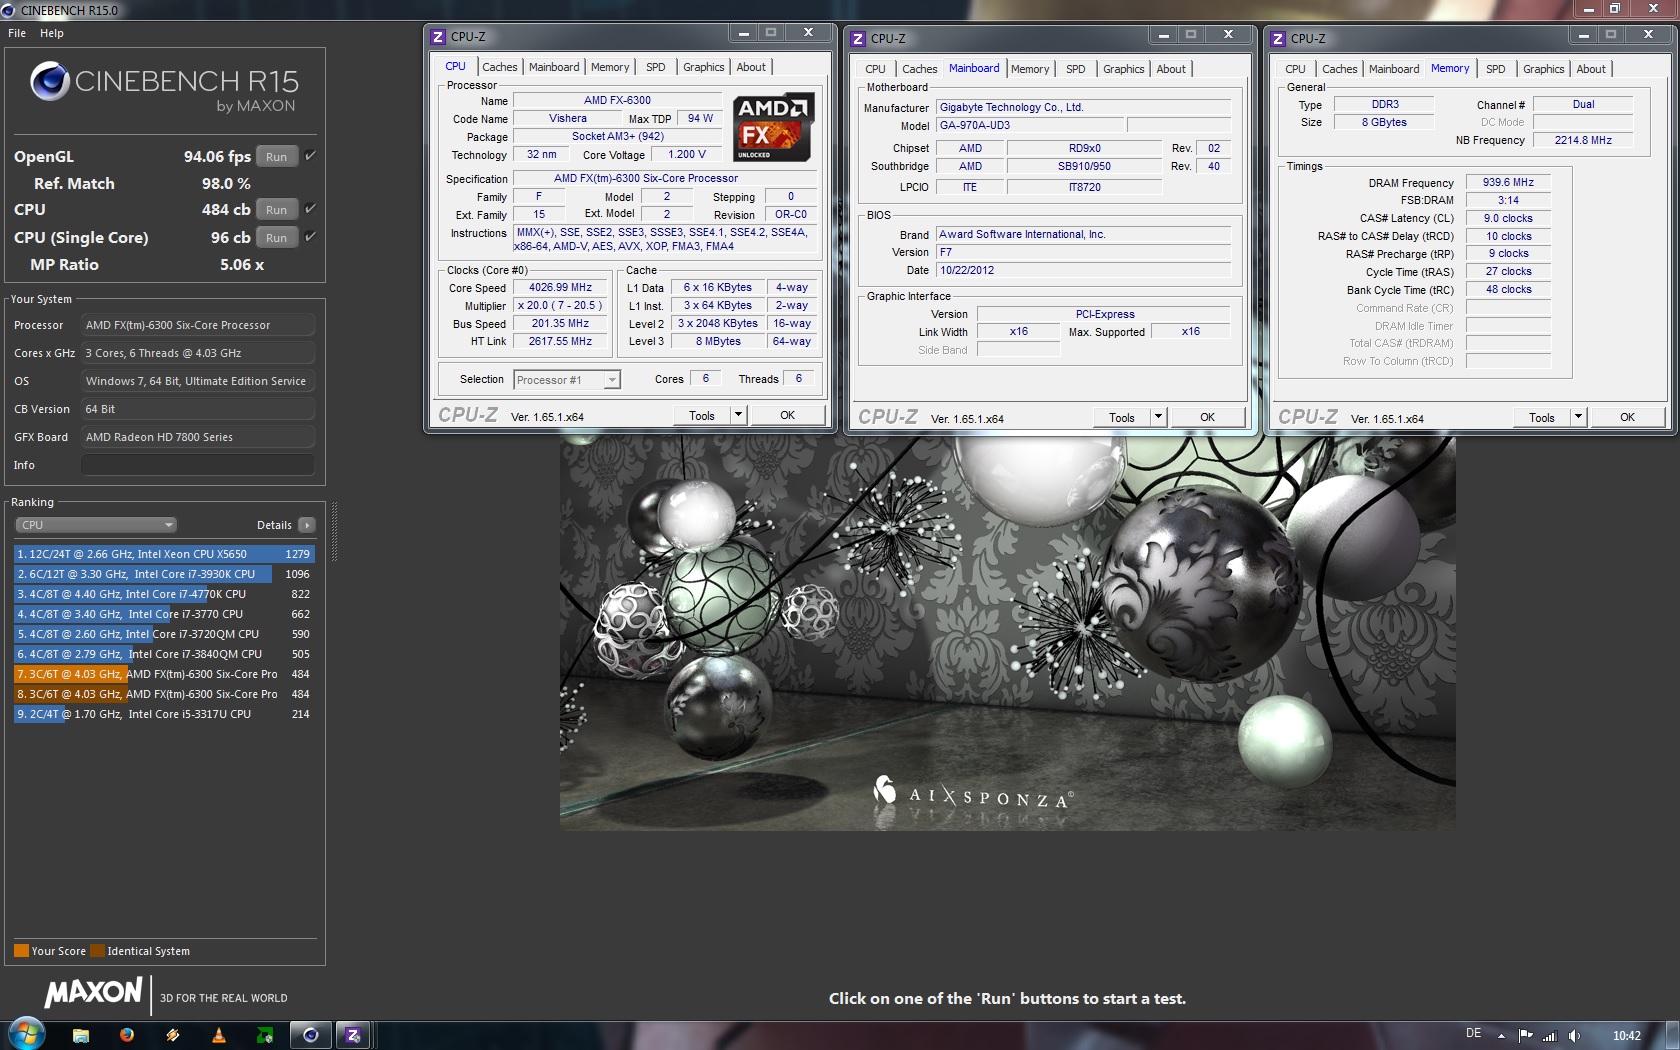Open VLC media player from the taskbar

(x=219, y=1035)
